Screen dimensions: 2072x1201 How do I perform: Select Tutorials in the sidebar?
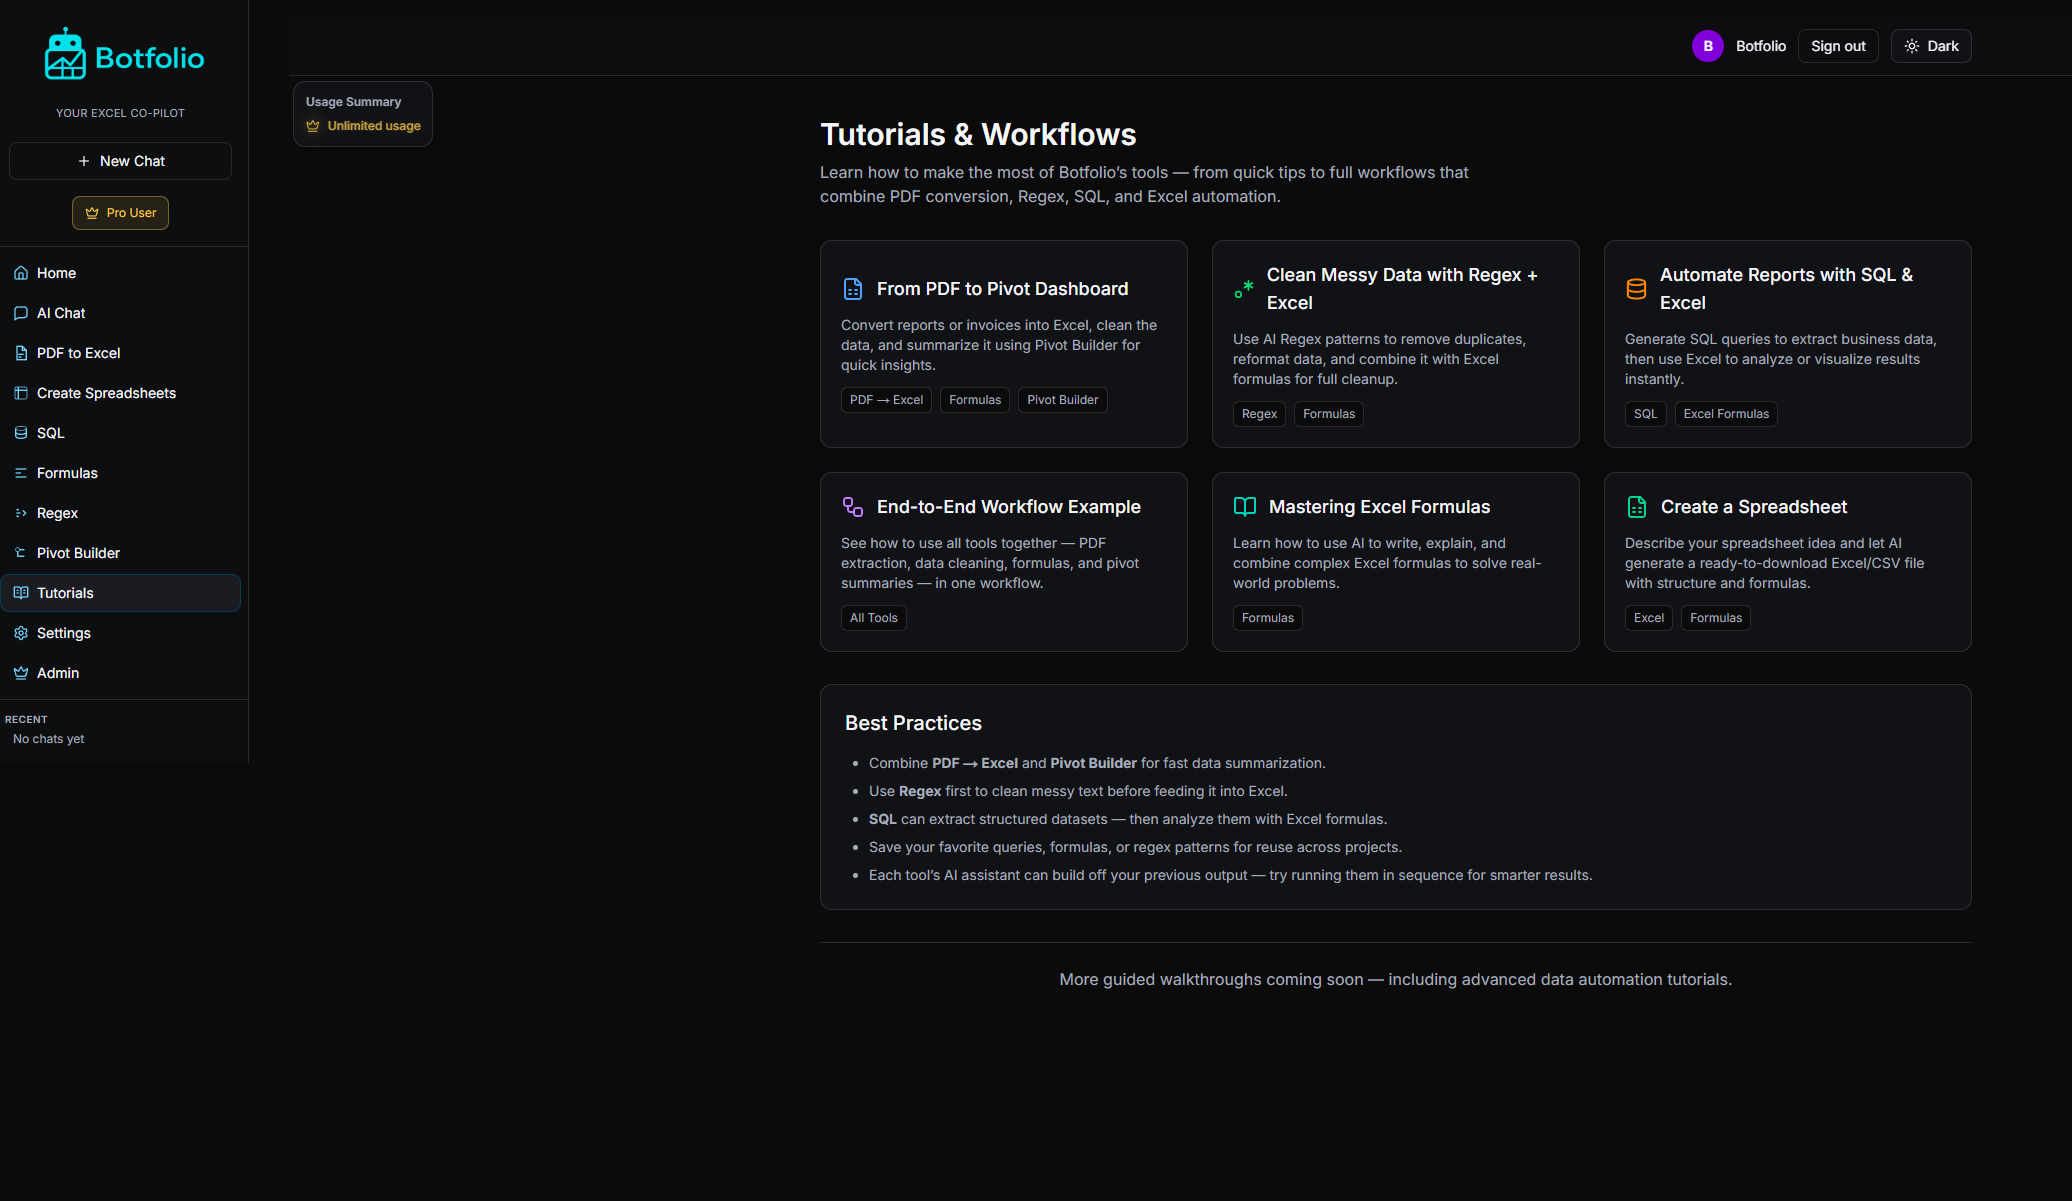(x=65, y=592)
